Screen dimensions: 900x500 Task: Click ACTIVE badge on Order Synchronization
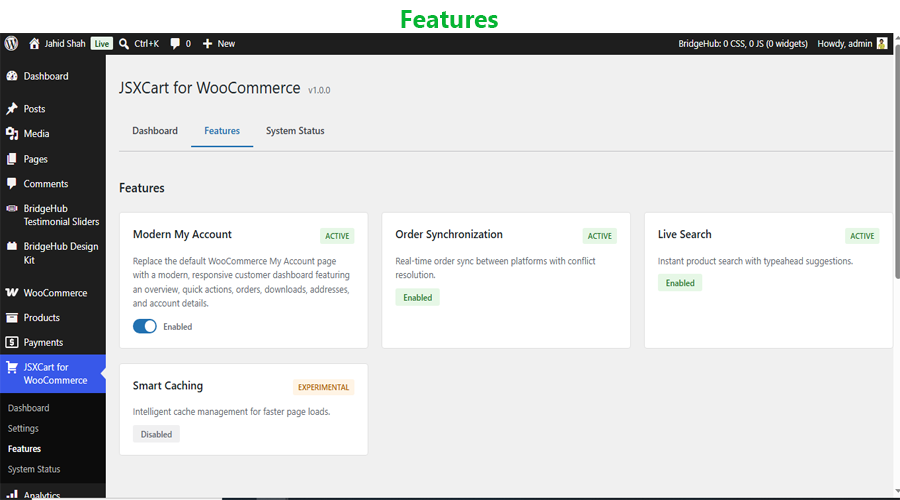[599, 236]
